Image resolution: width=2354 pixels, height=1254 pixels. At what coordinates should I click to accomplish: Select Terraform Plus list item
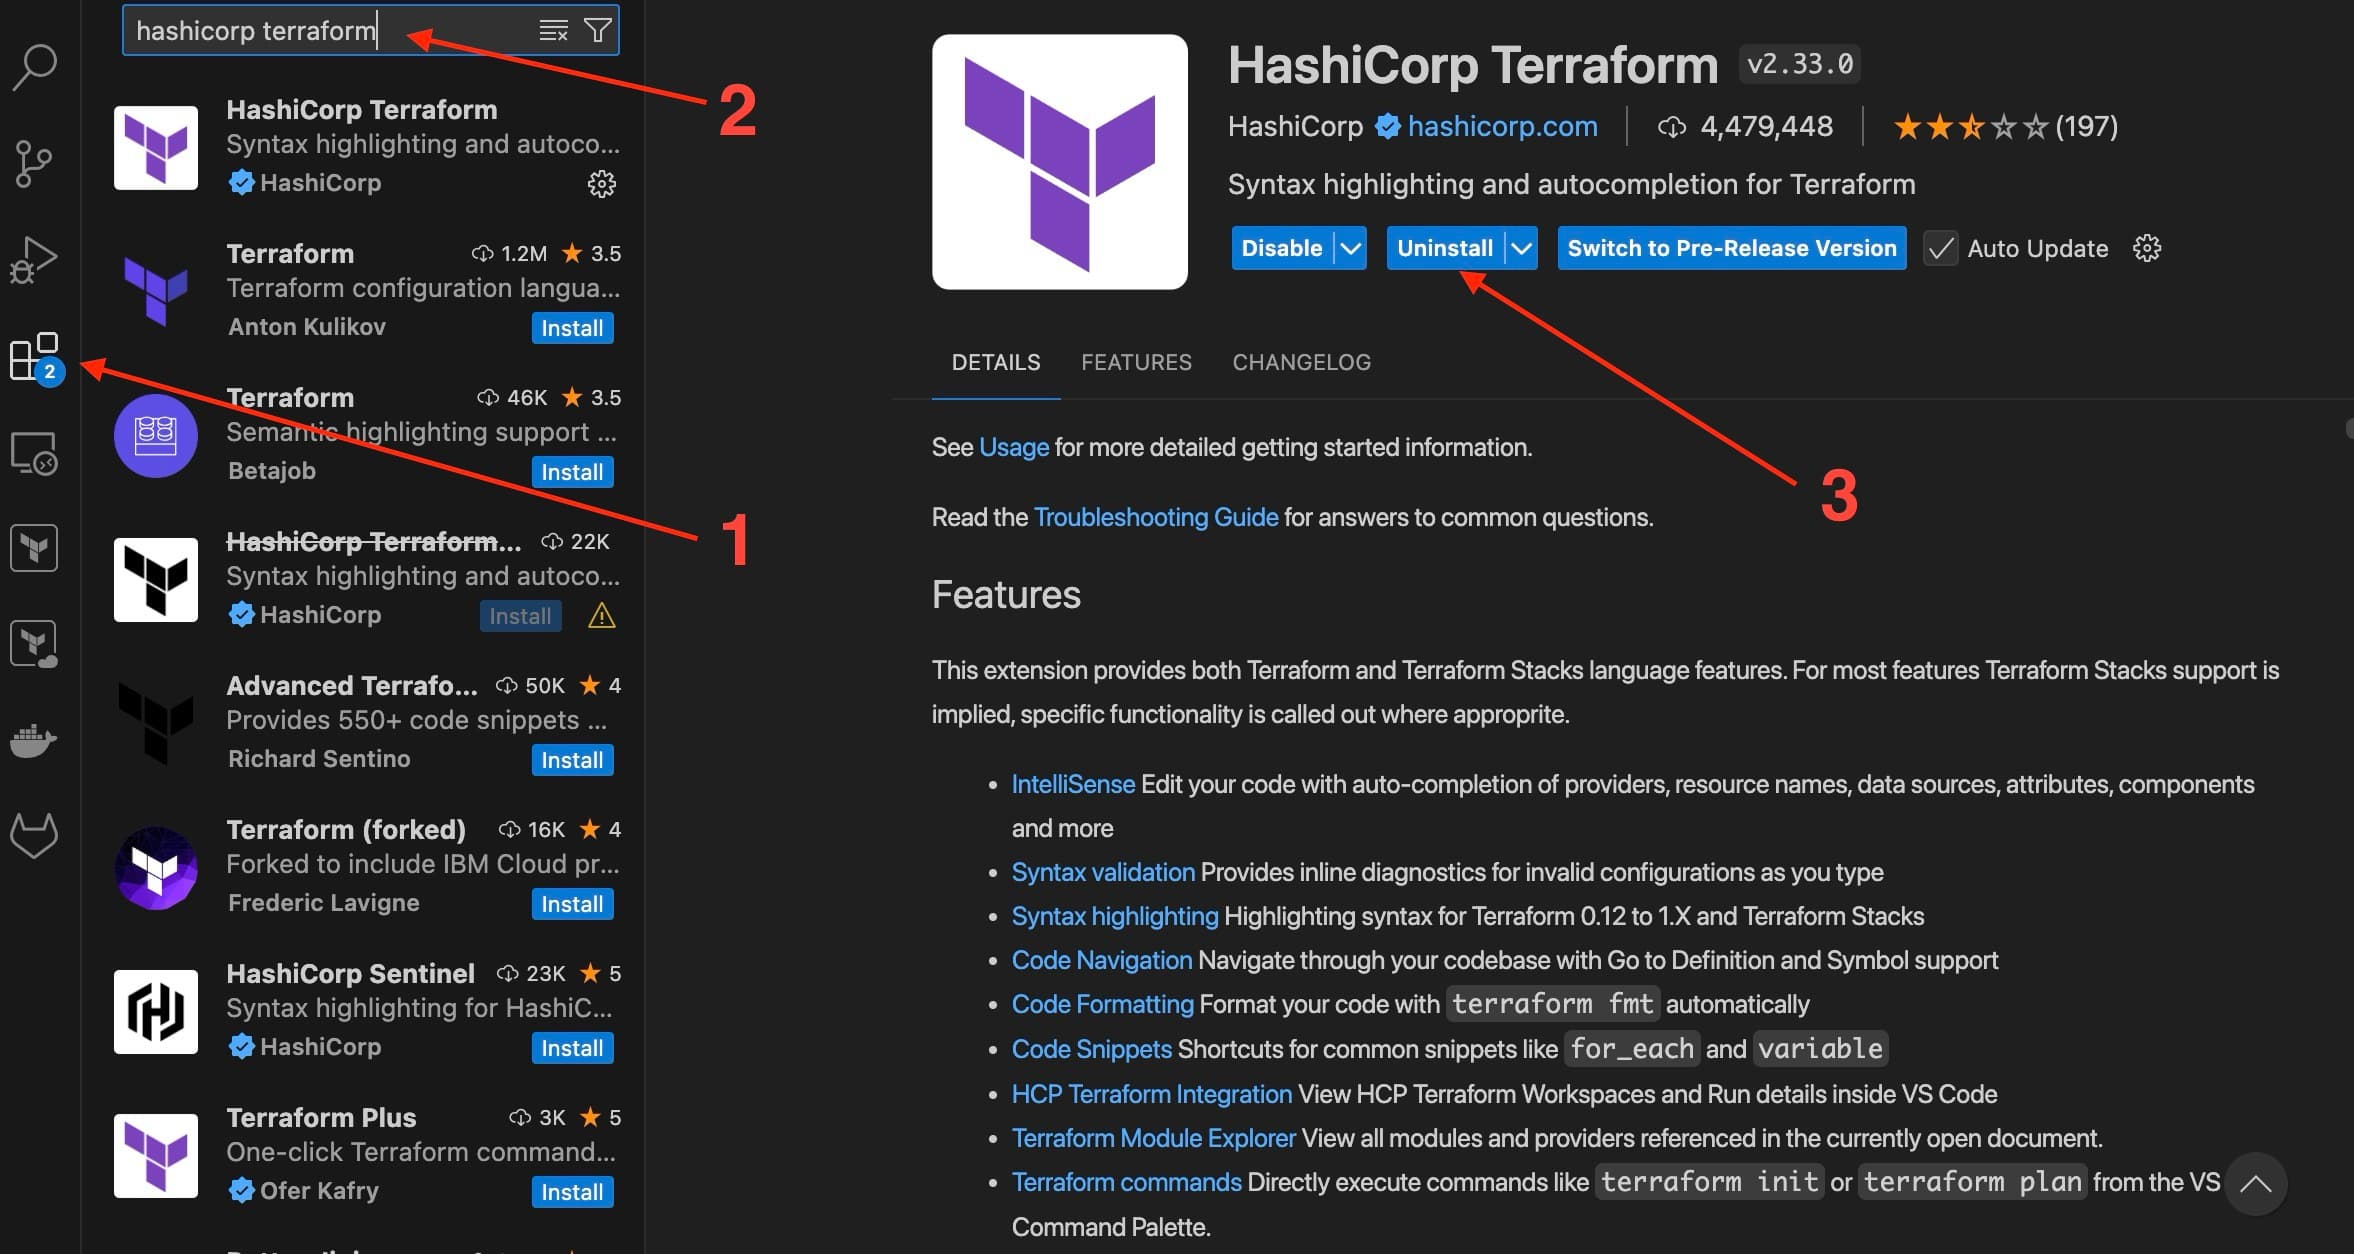click(364, 1154)
